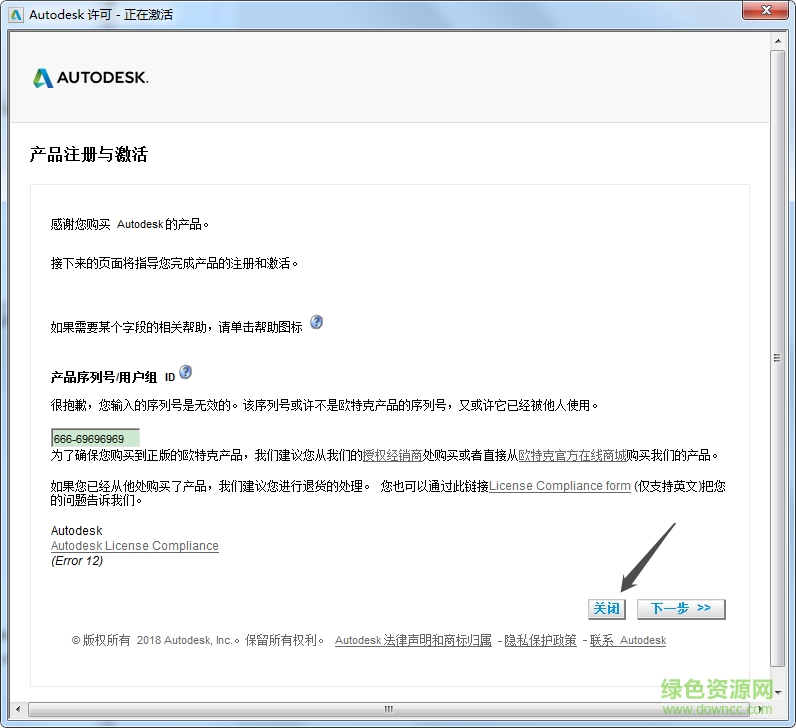Image resolution: width=796 pixels, height=728 pixels.
Task: Click the serial number field 666-69696969
Action: (x=95, y=438)
